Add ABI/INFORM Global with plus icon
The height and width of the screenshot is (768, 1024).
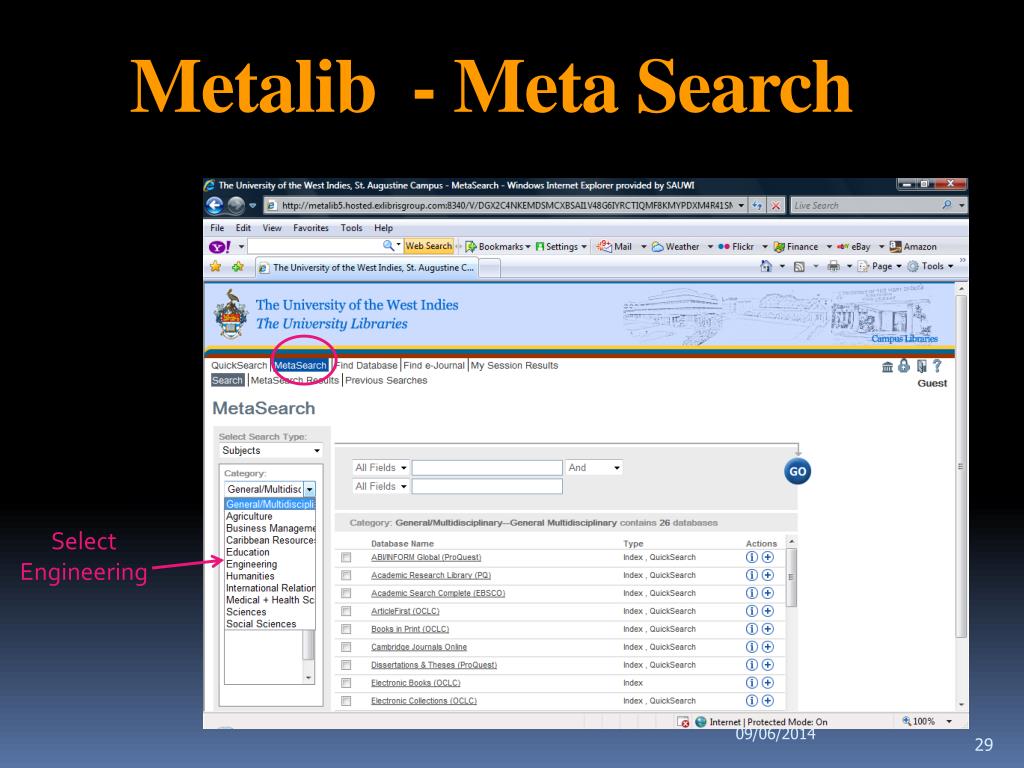768,557
